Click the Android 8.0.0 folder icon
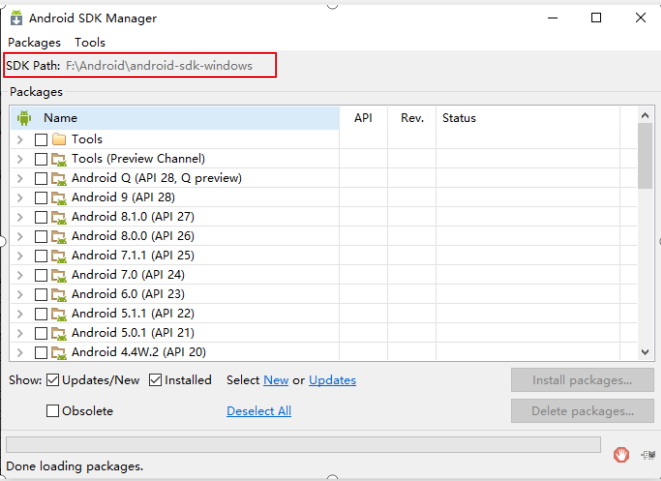 pyautogui.click(x=59, y=236)
